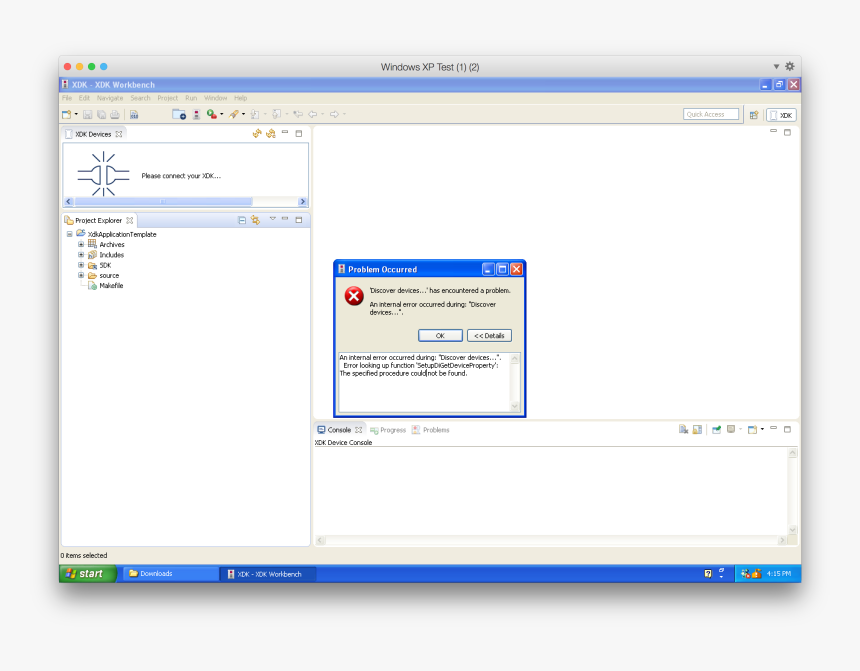Image resolution: width=860 pixels, height=671 pixels.
Task: Open the Navigate menu
Action: (x=110, y=98)
